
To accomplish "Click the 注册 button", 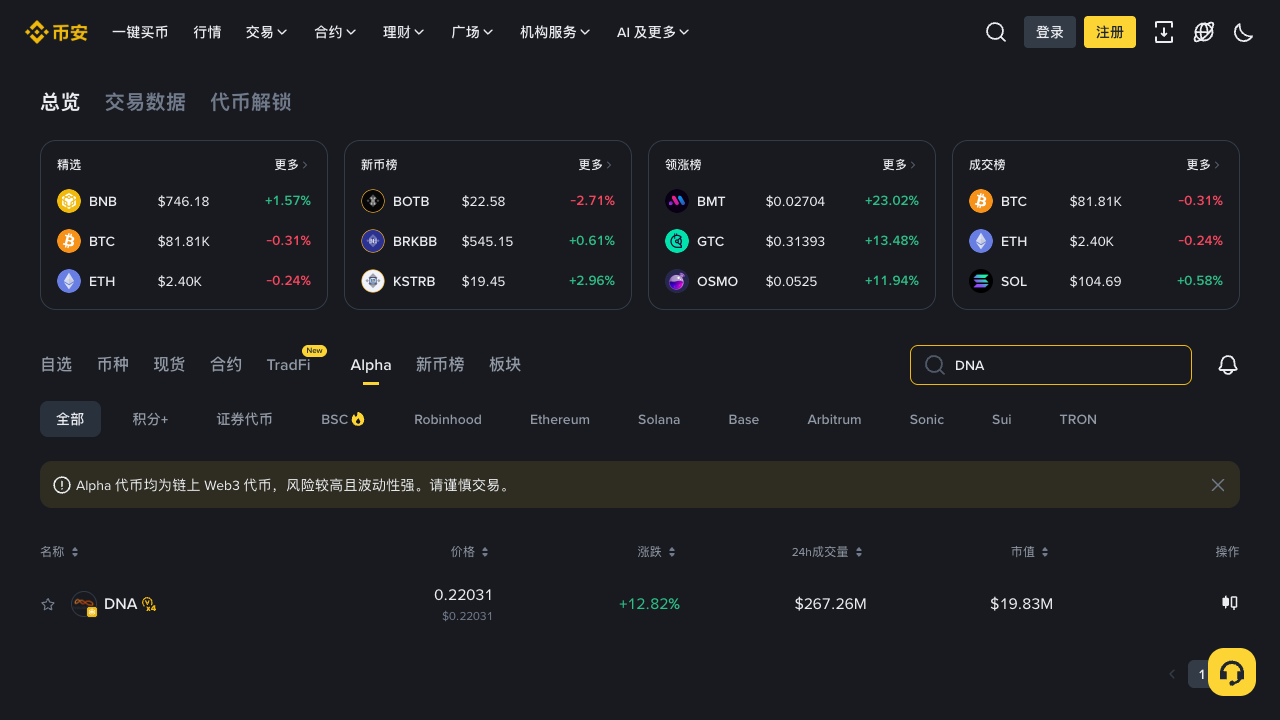I will (x=1110, y=32).
